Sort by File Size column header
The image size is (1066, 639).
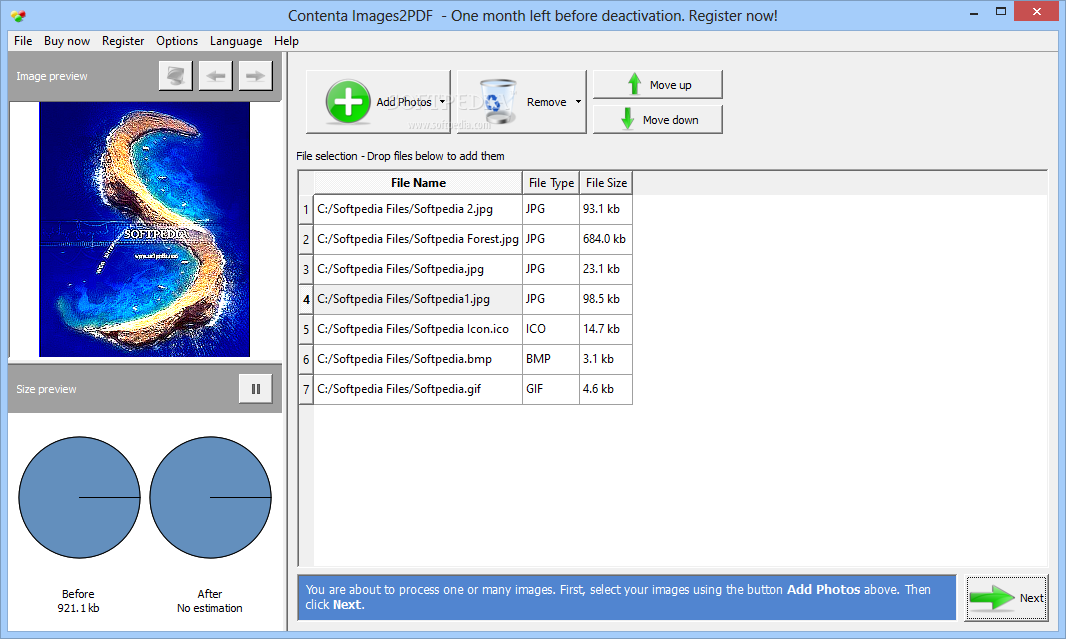[606, 183]
